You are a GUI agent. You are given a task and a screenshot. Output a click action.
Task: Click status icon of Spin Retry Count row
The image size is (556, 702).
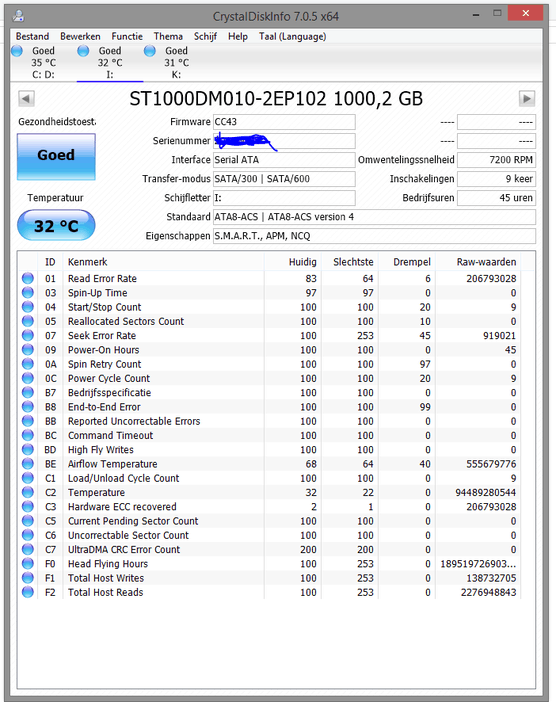click(28, 364)
